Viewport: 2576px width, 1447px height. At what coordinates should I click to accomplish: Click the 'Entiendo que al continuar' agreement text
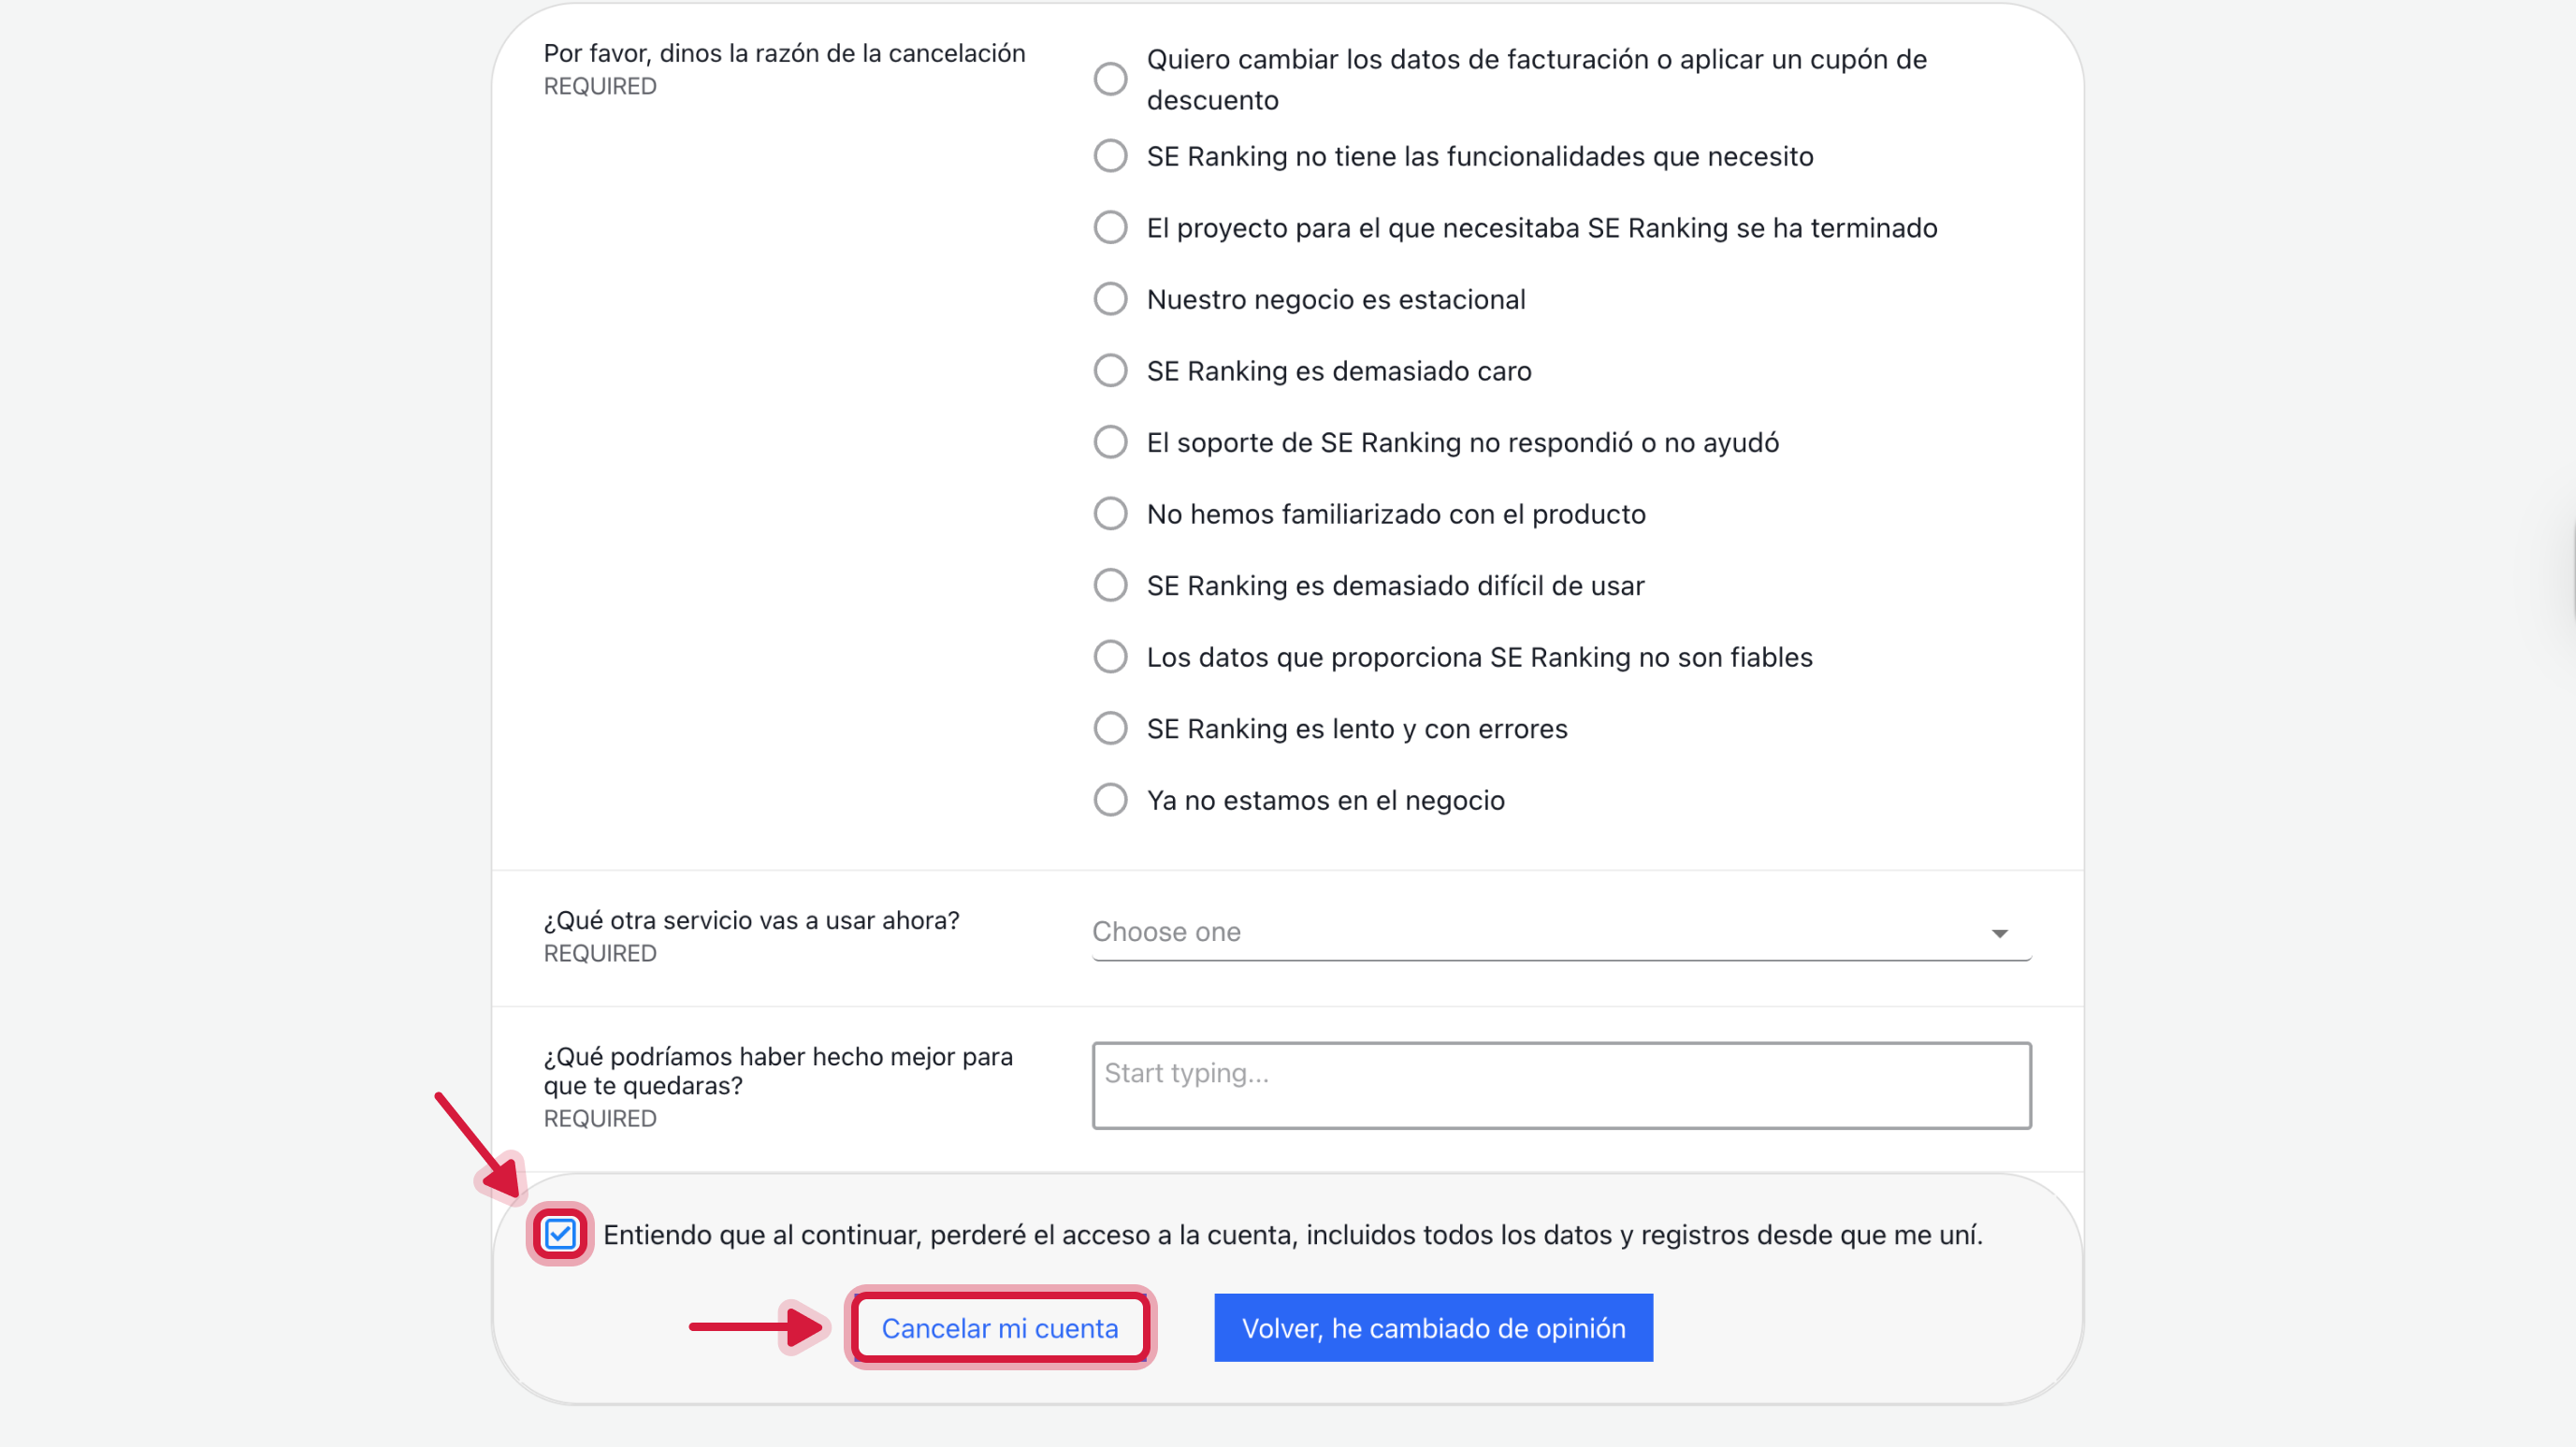[1292, 1235]
